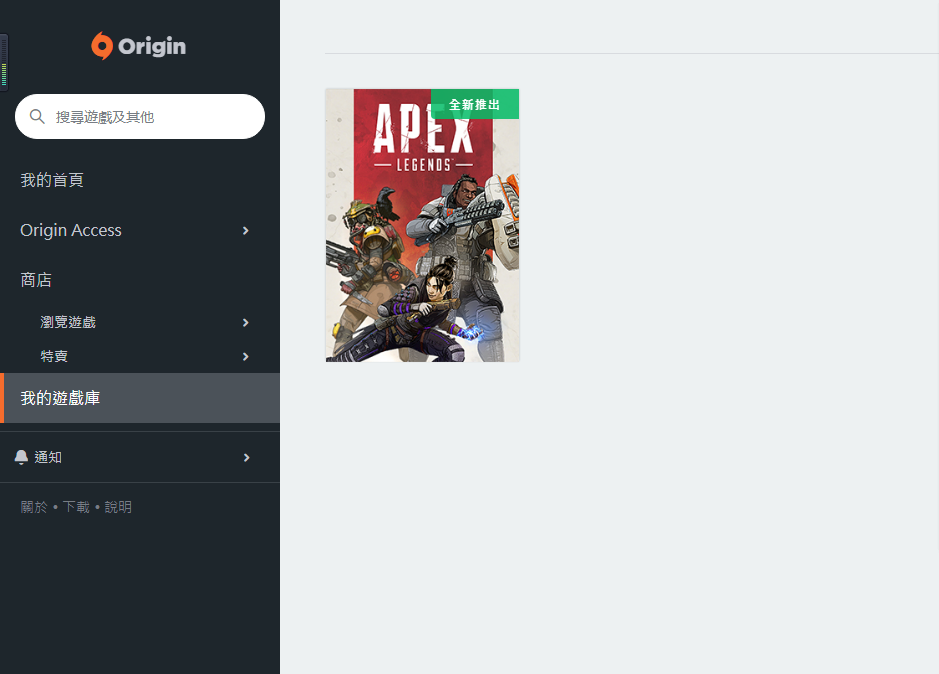
Task: Open the Origin Access menu item
Action: click(71, 230)
